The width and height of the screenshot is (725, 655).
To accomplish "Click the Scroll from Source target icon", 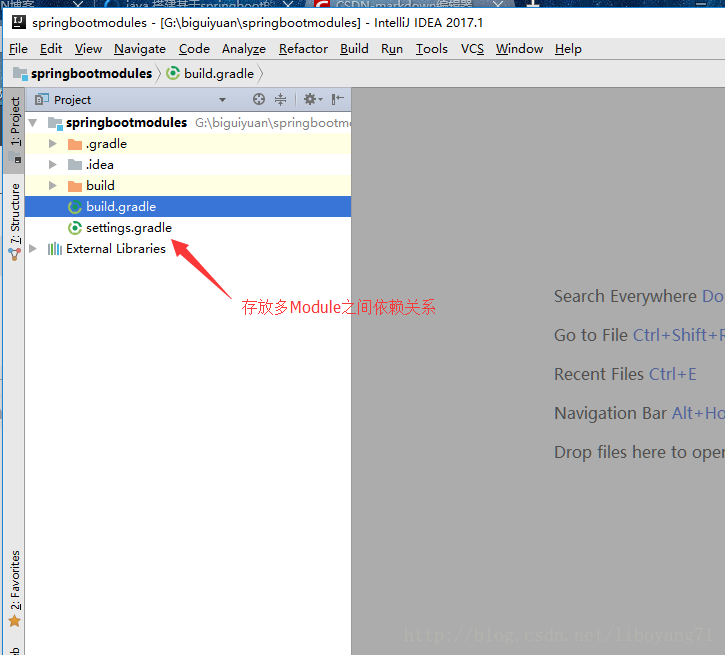I will 259,99.
